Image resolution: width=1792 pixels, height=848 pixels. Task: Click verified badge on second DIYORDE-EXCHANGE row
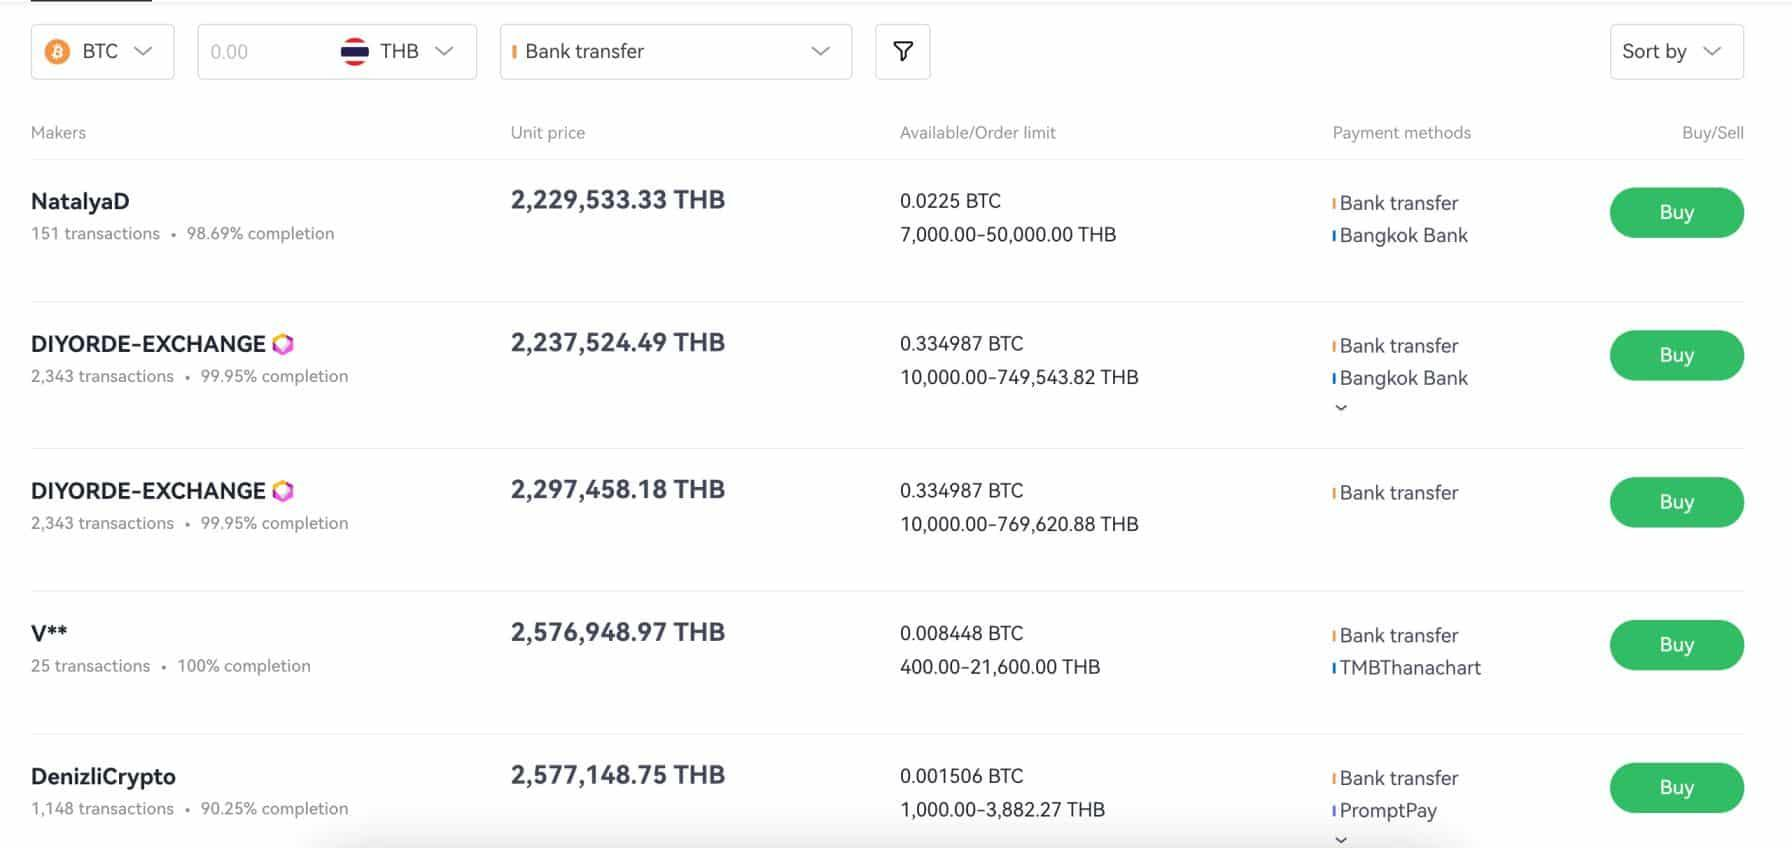[x=283, y=491]
